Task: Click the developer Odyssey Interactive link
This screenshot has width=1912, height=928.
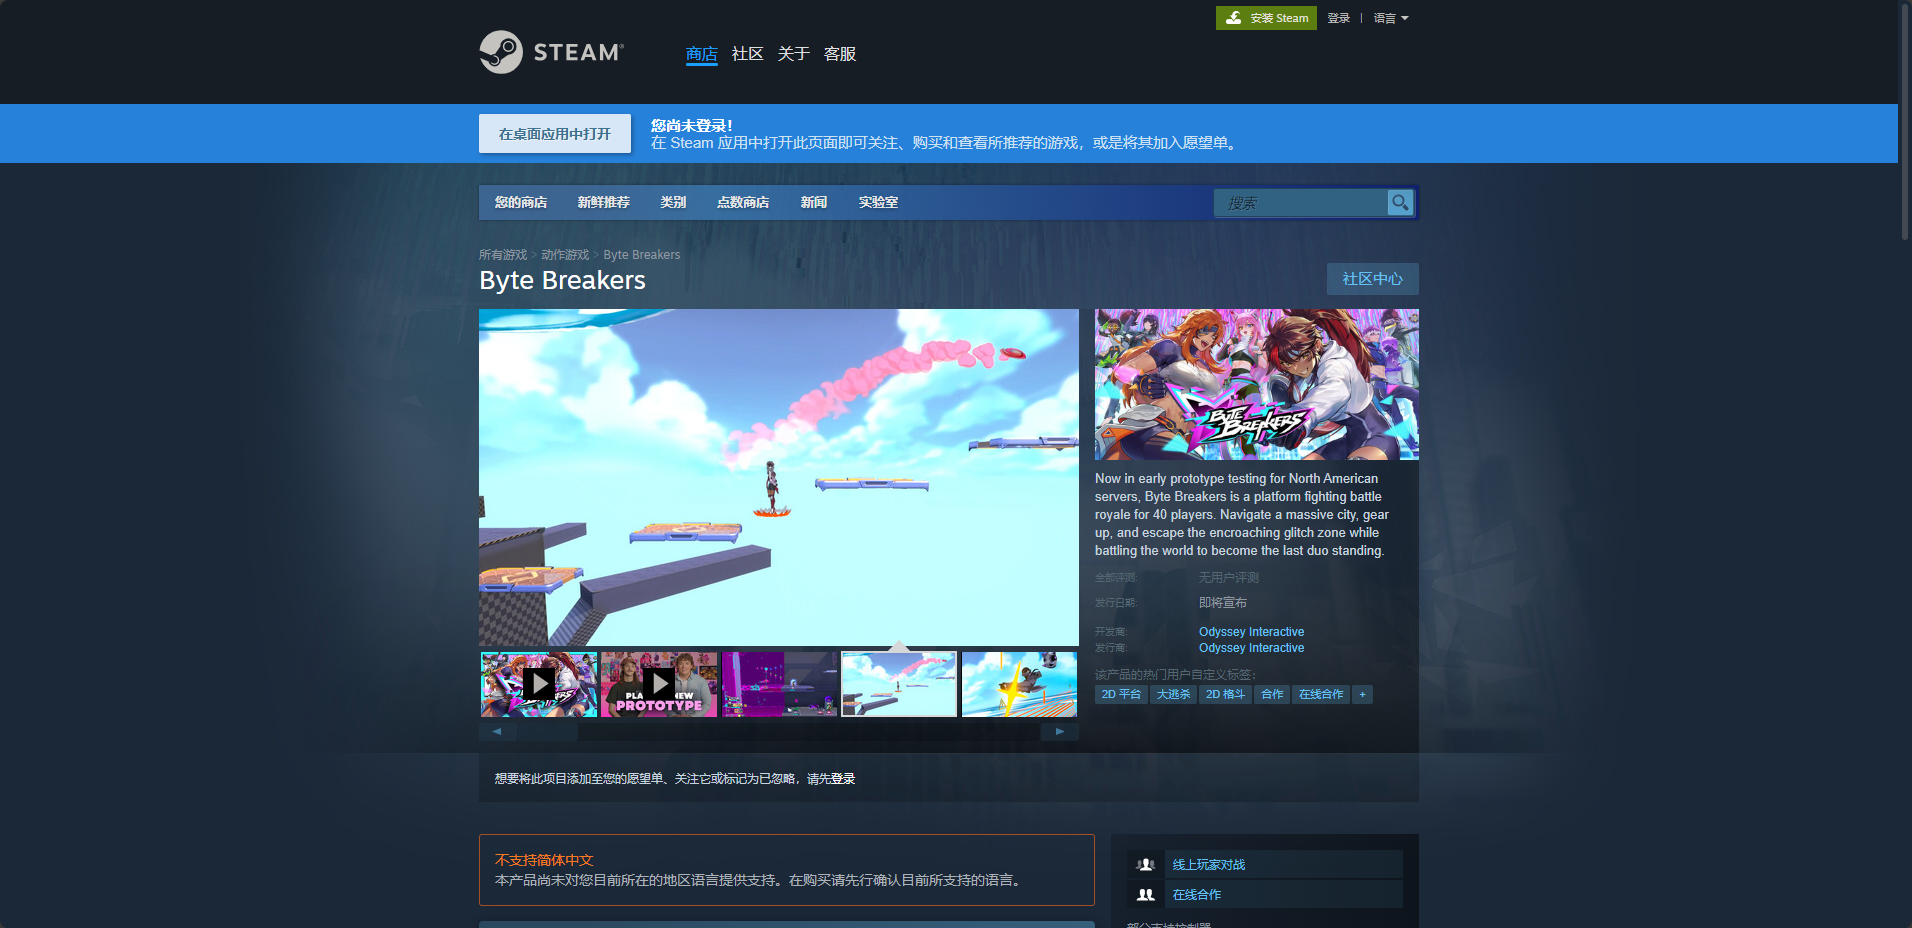Action: pyautogui.click(x=1252, y=632)
